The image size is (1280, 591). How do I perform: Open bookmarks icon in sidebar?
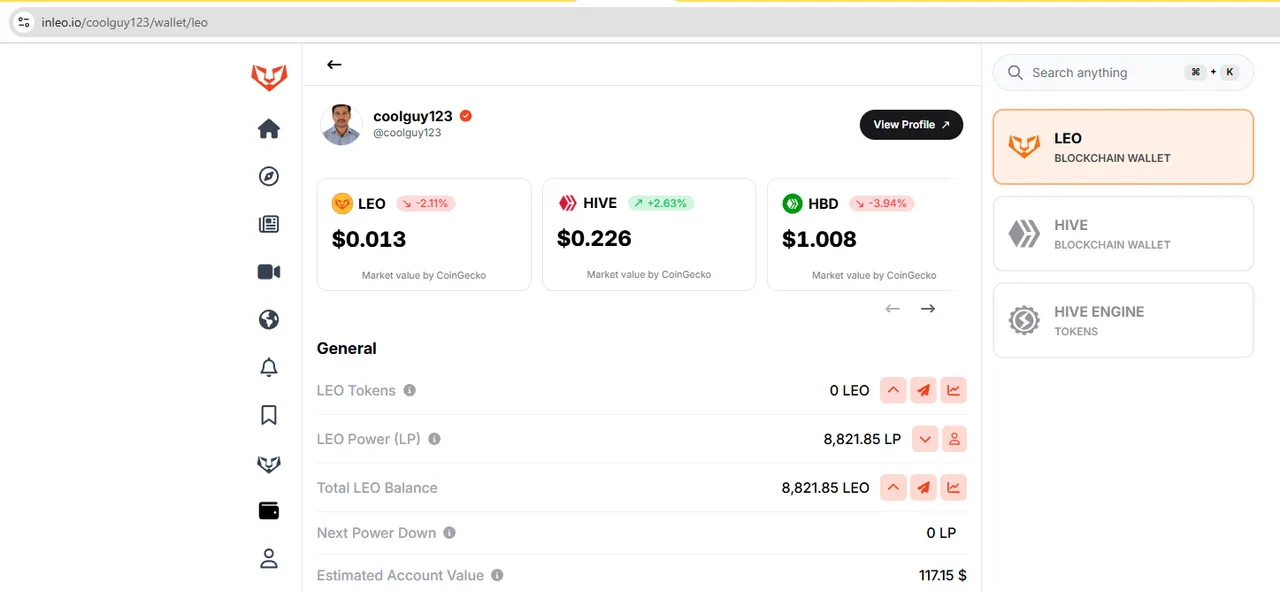point(269,415)
